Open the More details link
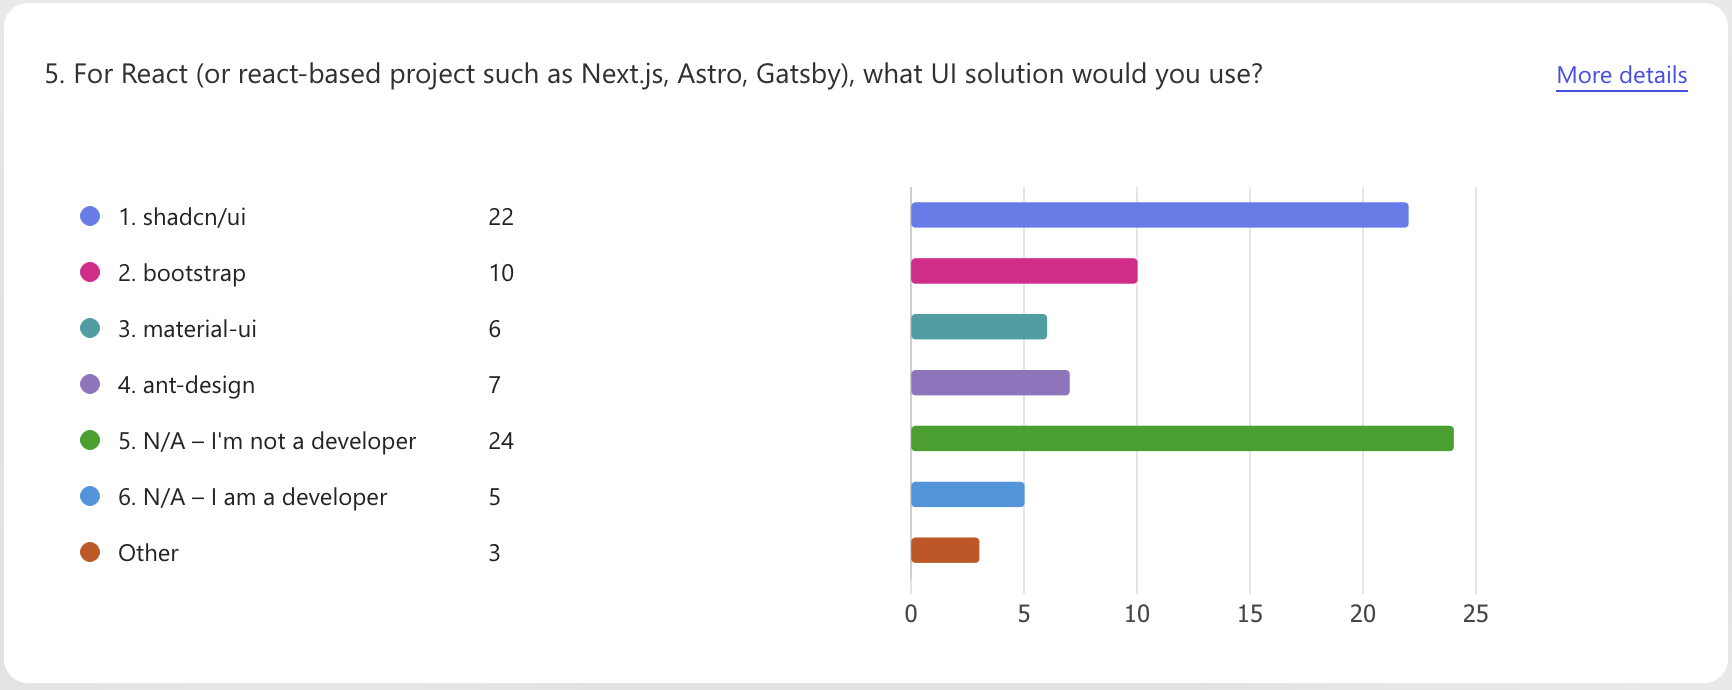The image size is (1732, 690). 1621,75
